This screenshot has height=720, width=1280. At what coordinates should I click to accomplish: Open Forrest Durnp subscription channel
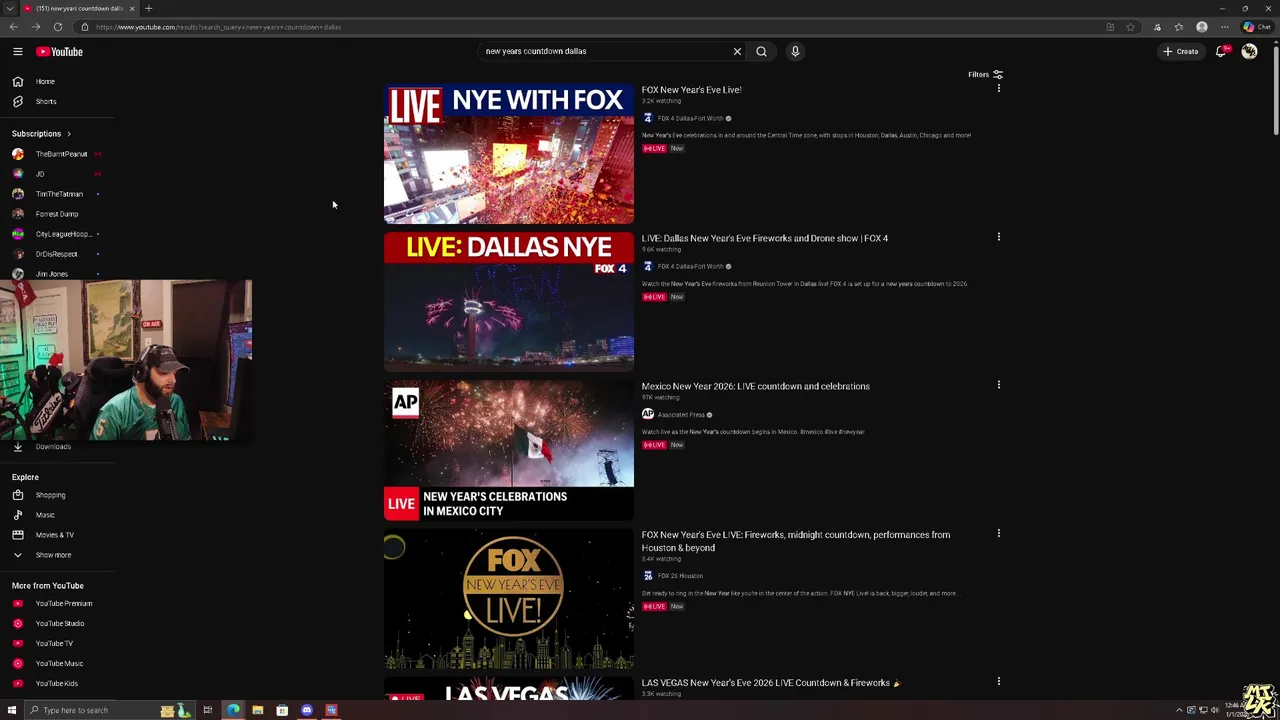point(57,214)
